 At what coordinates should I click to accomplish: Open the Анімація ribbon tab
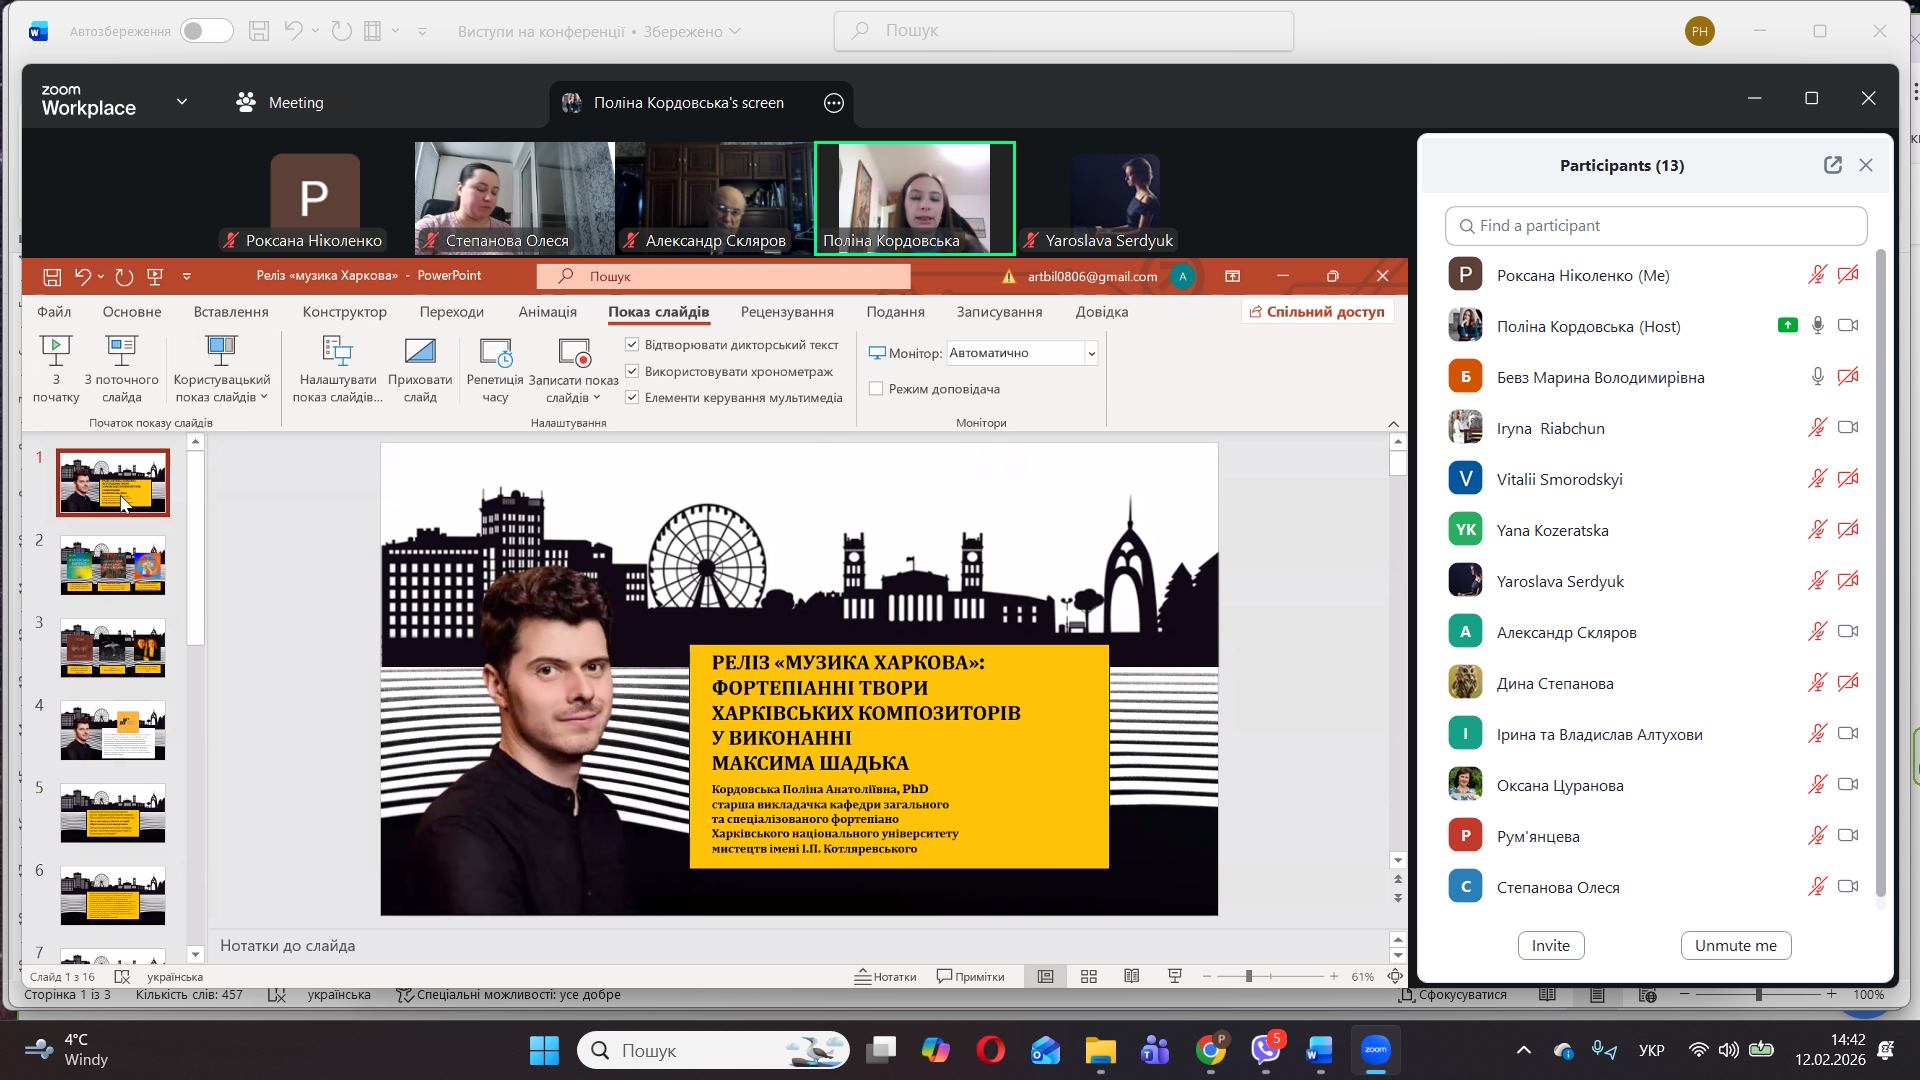point(547,312)
